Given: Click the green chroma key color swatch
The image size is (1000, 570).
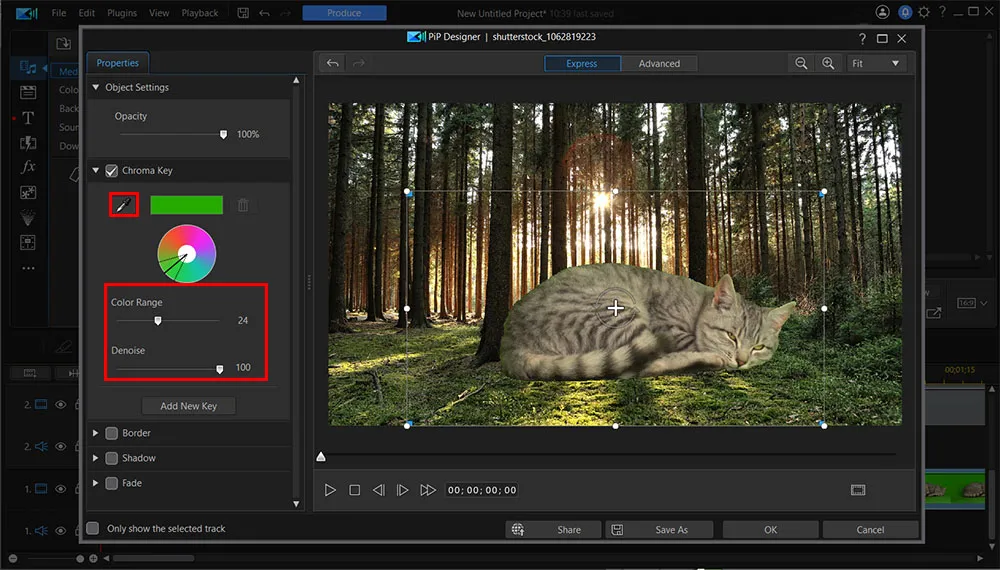Looking at the screenshot, I should pyautogui.click(x=186, y=205).
